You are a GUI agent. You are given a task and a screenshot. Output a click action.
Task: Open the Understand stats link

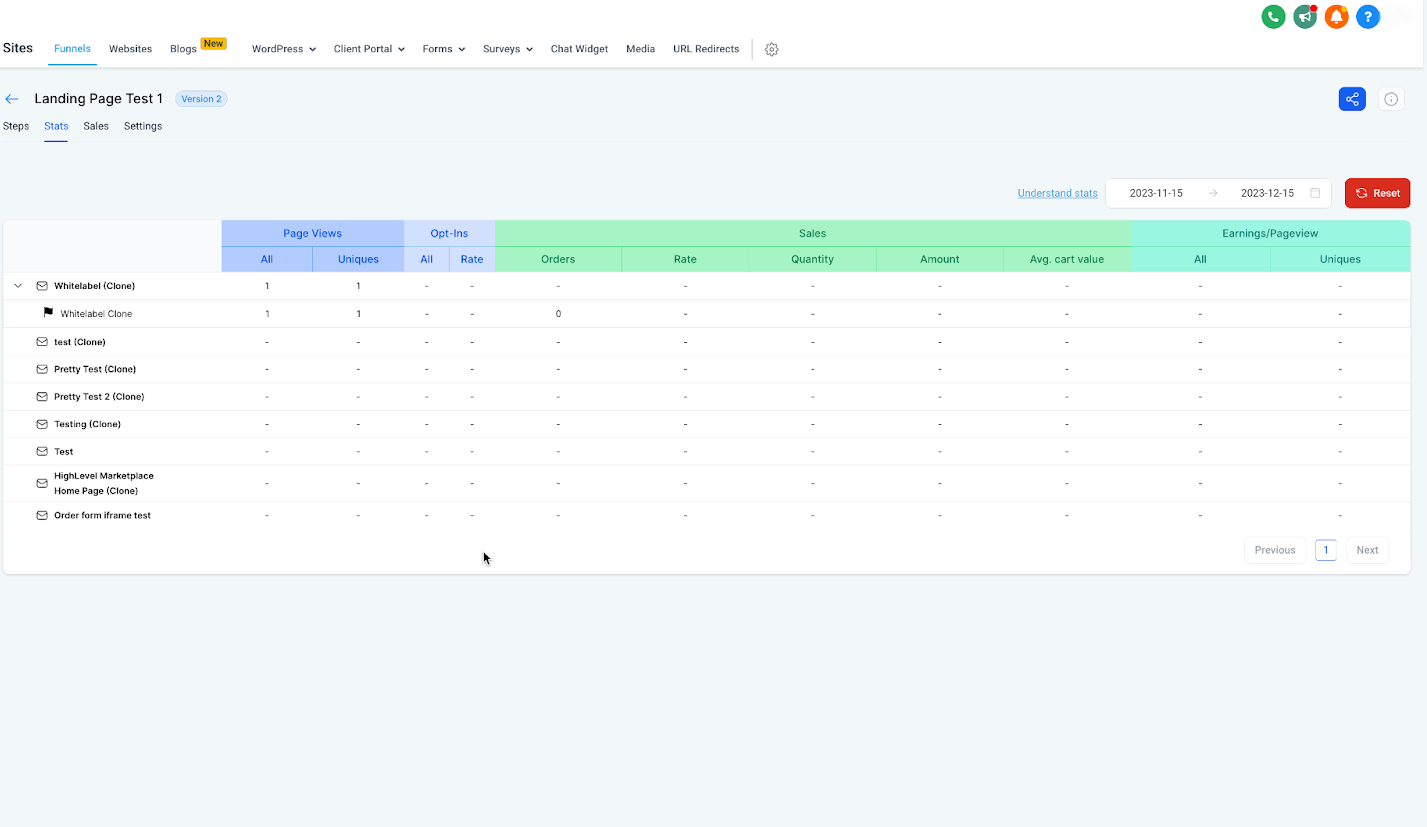click(1057, 193)
